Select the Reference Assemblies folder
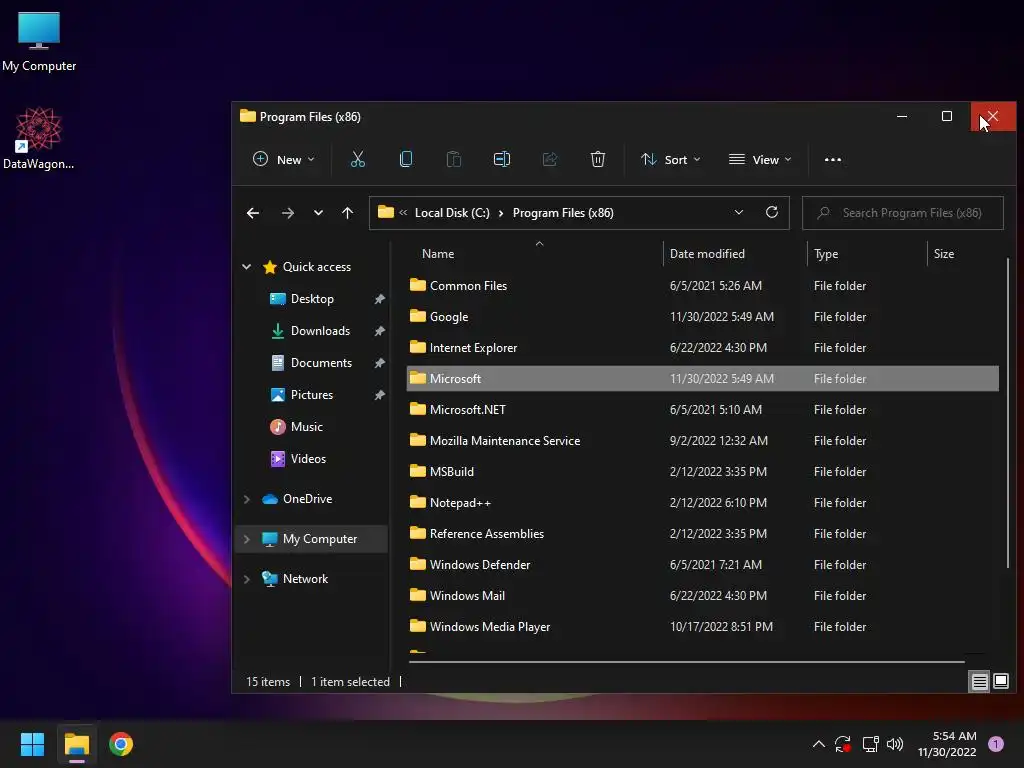 pos(702,534)
